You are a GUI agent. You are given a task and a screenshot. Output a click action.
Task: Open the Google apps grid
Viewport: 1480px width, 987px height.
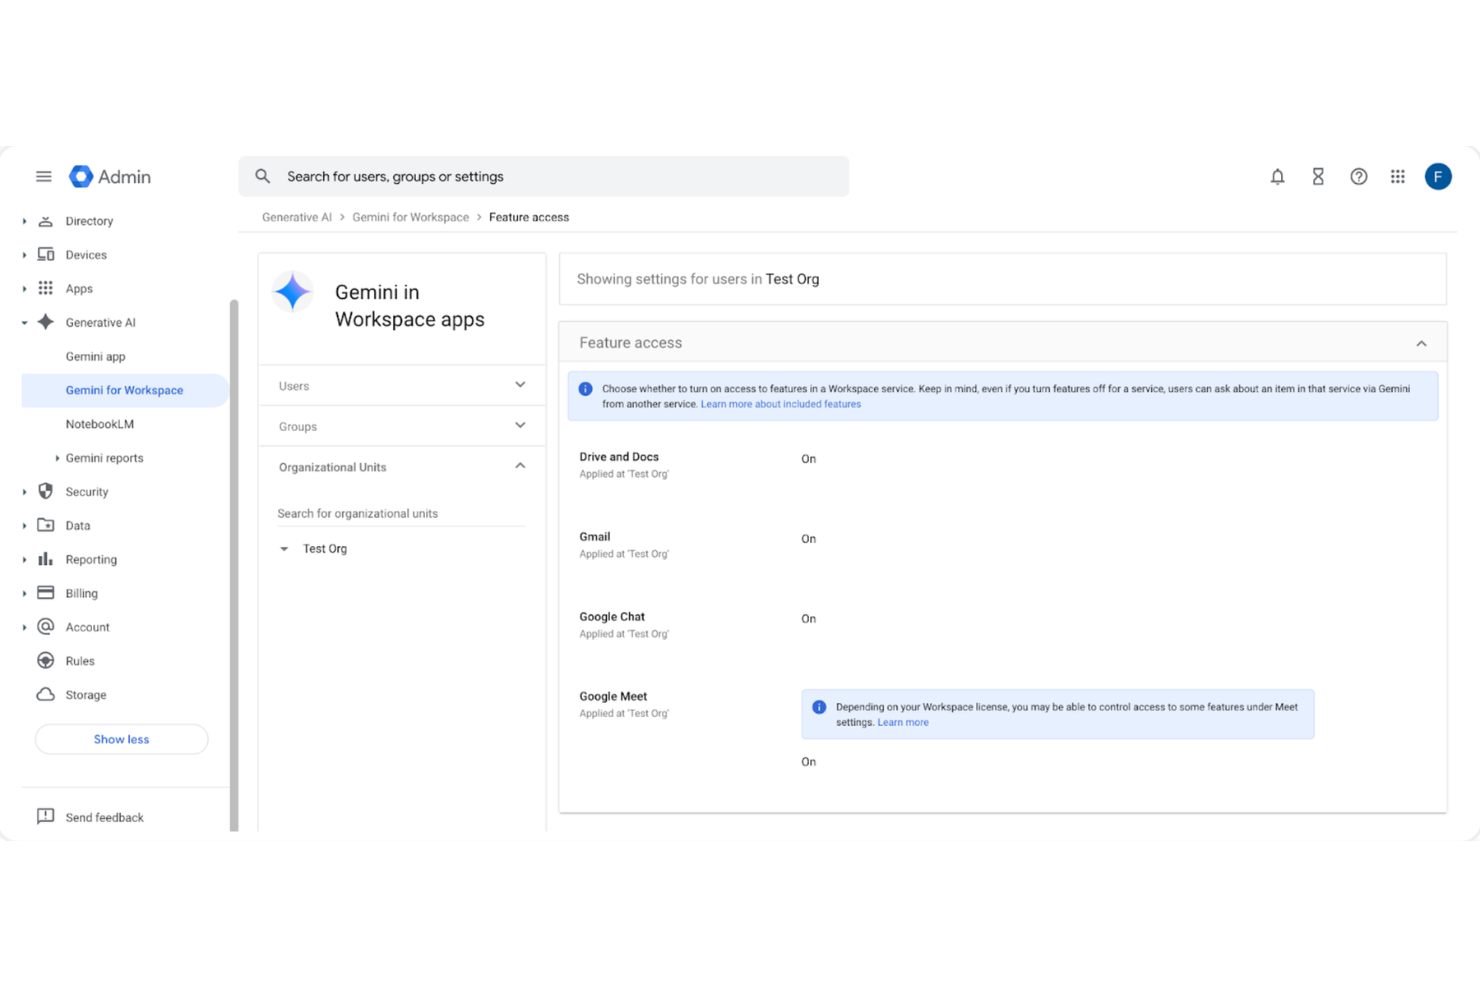pyautogui.click(x=1398, y=177)
